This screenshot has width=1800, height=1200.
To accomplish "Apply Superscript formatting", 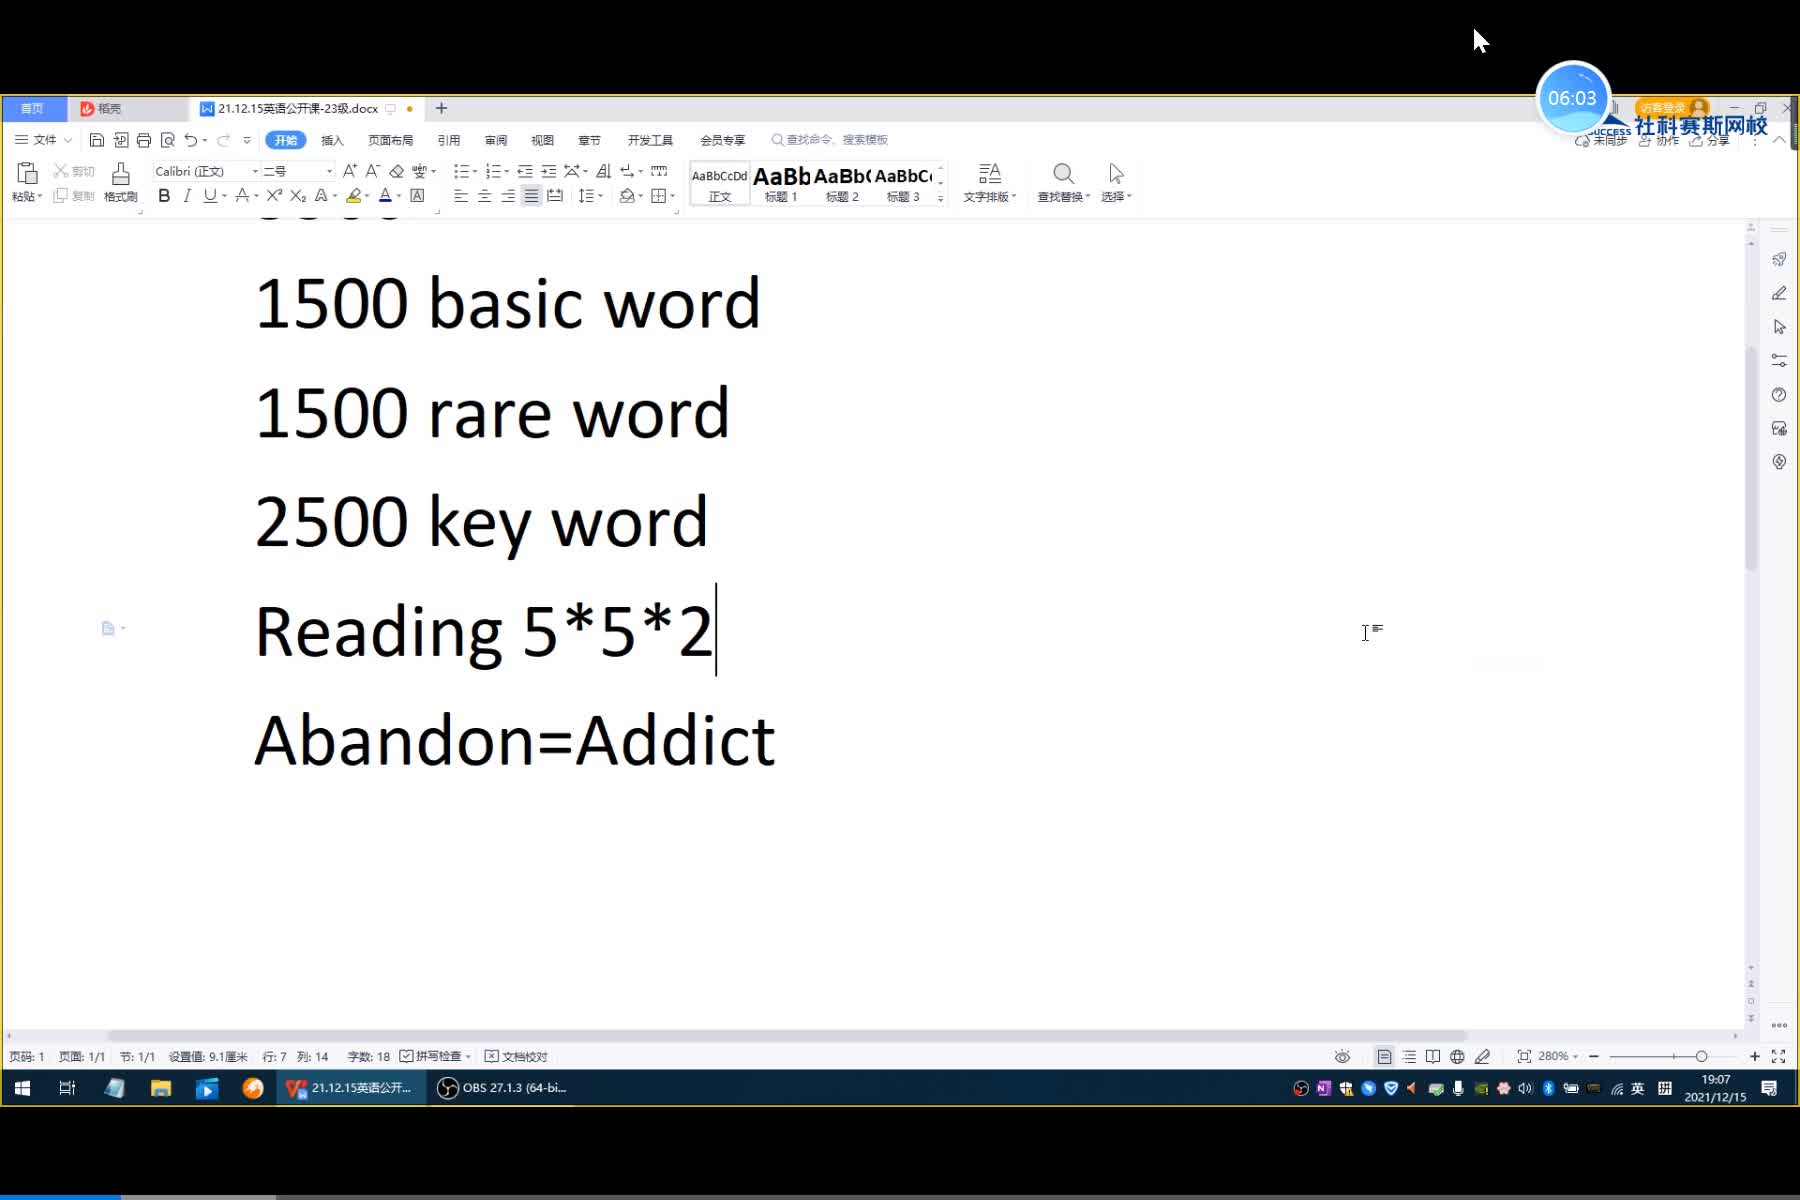I will coord(274,196).
